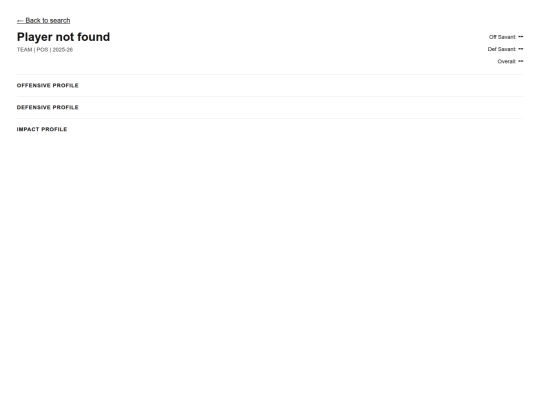Click the divider line above Offensive Profile
The width and height of the screenshot is (540, 405).
(x=270, y=74)
